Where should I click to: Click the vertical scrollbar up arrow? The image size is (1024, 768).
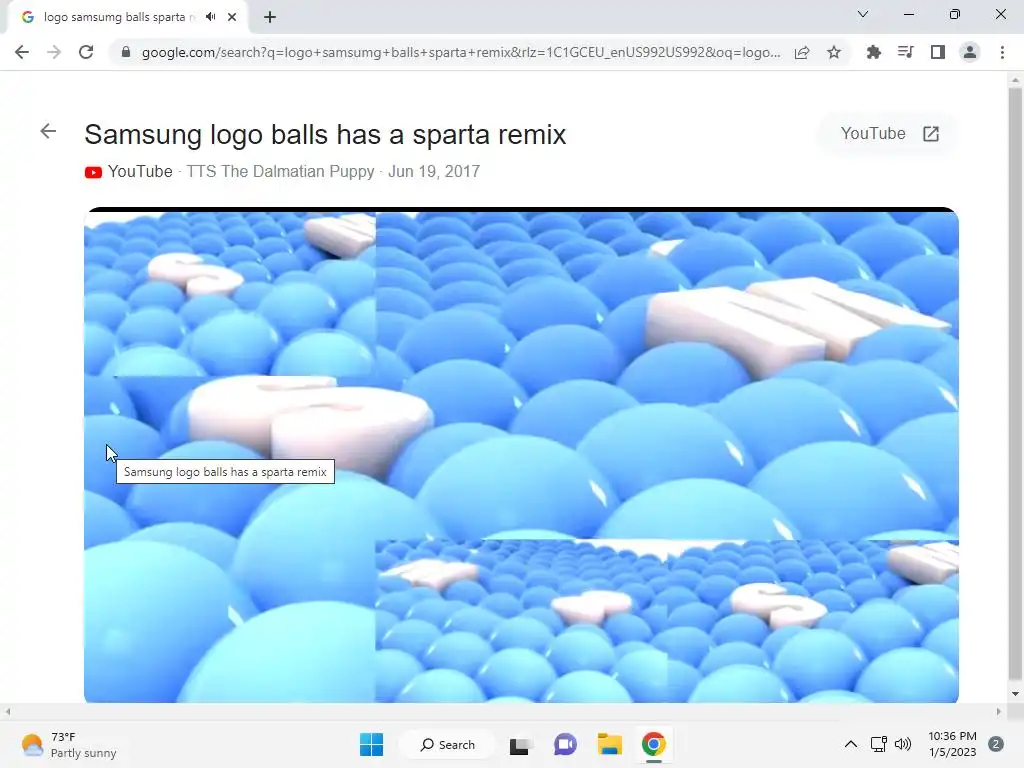pyautogui.click(x=1015, y=80)
